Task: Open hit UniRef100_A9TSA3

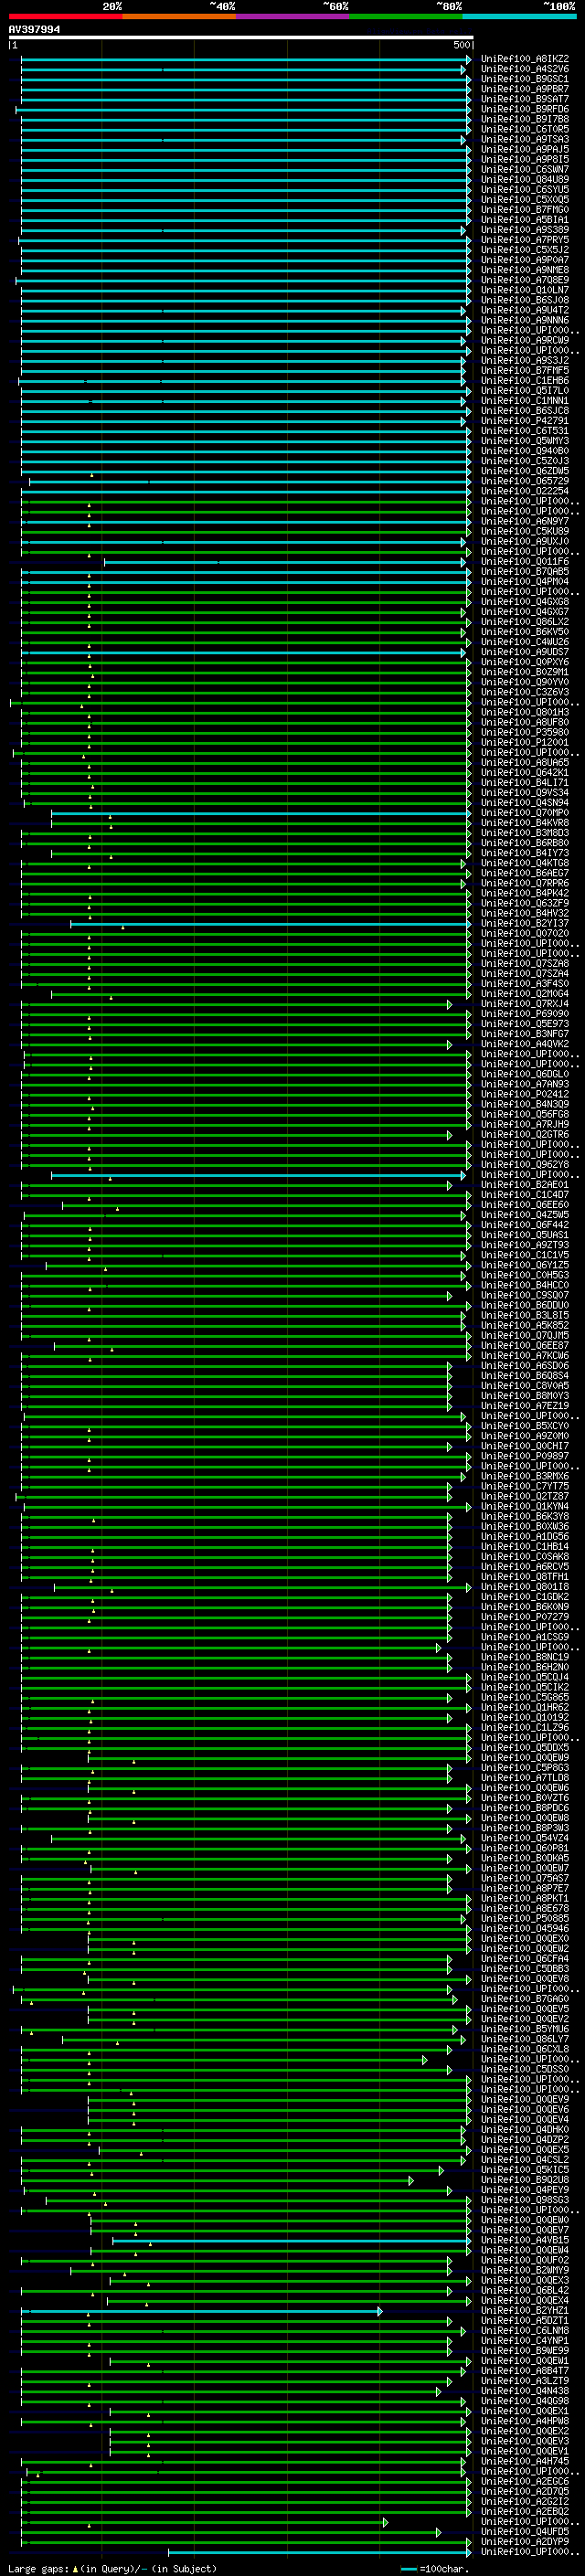Action: pos(525,139)
